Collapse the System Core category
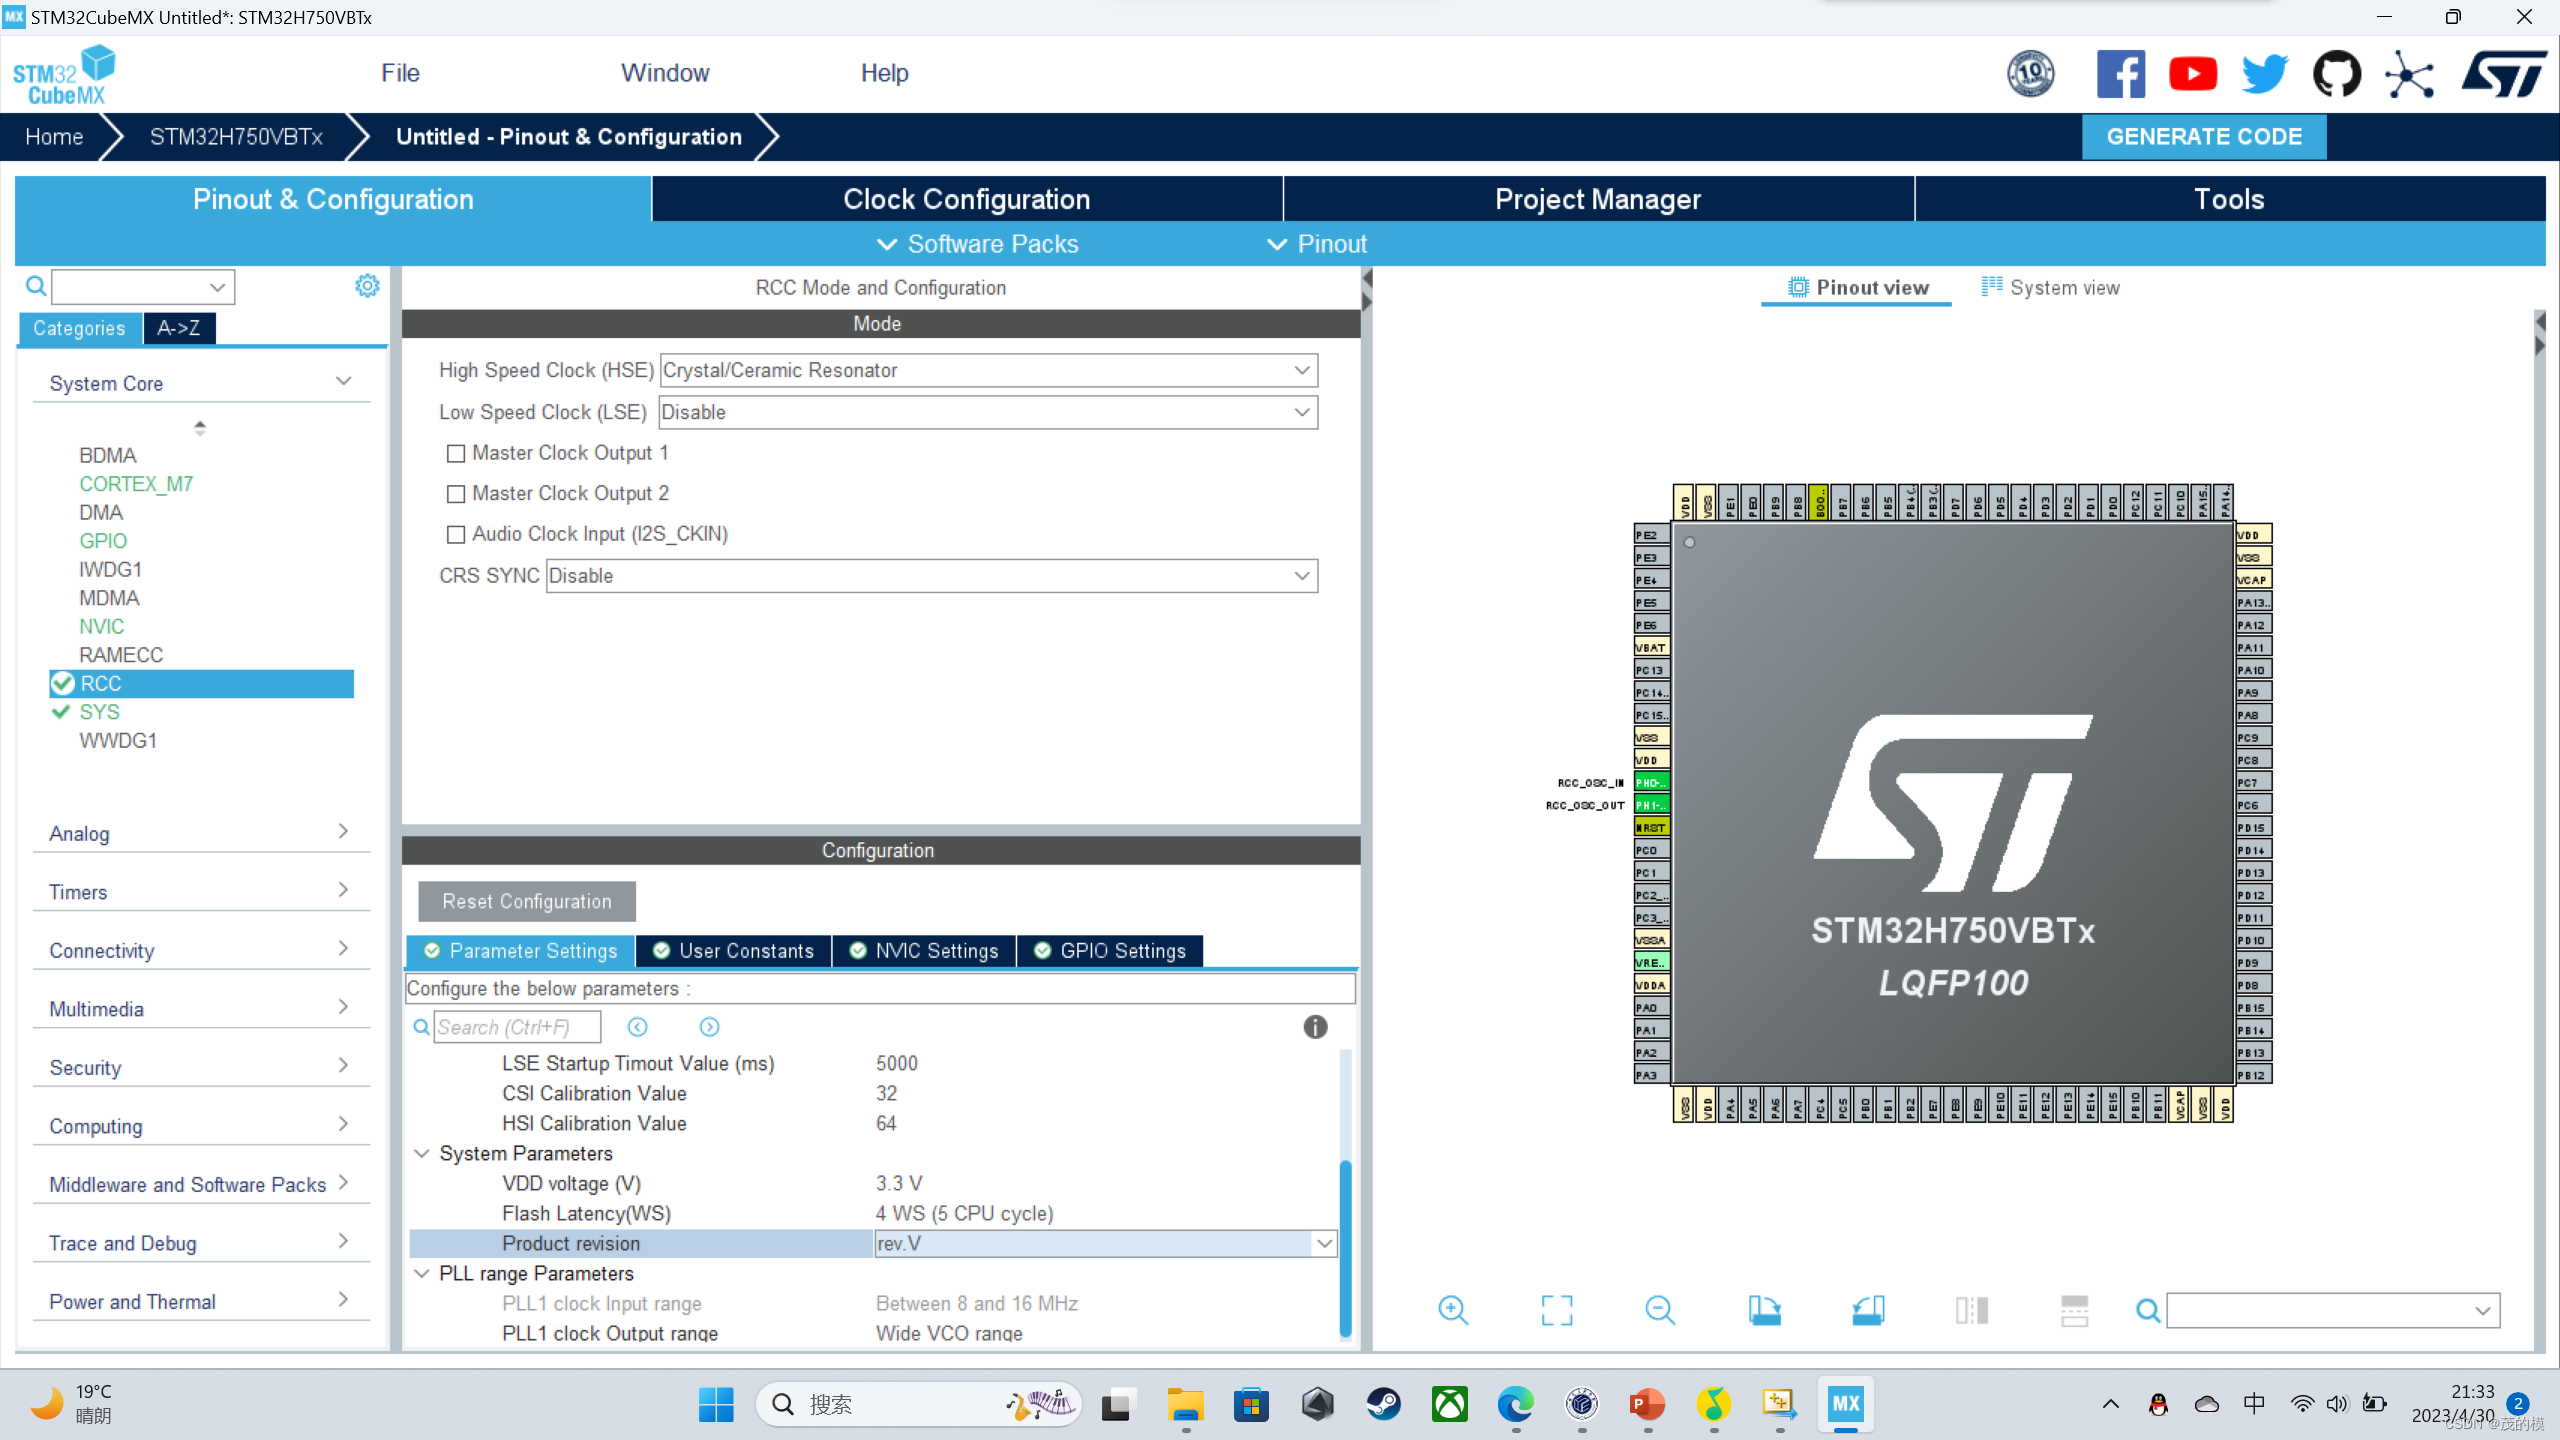The image size is (2560, 1440). click(344, 381)
